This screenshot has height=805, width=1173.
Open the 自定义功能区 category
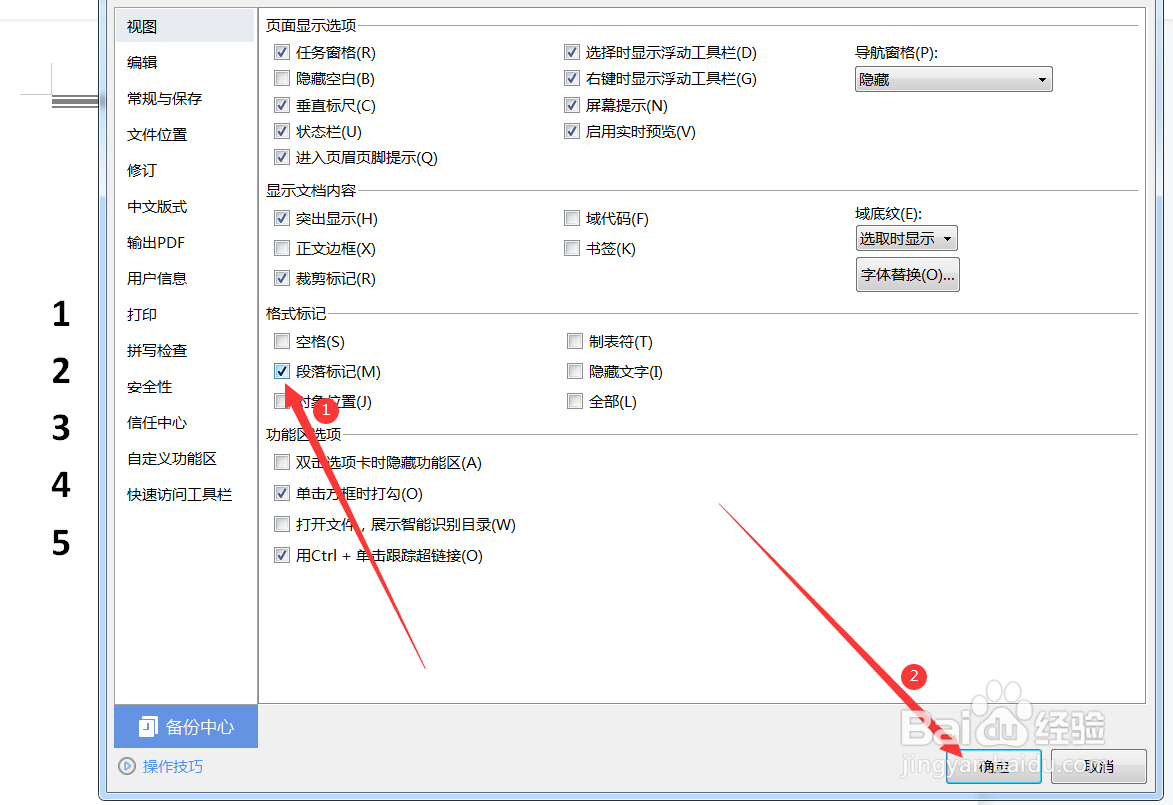click(x=172, y=459)
